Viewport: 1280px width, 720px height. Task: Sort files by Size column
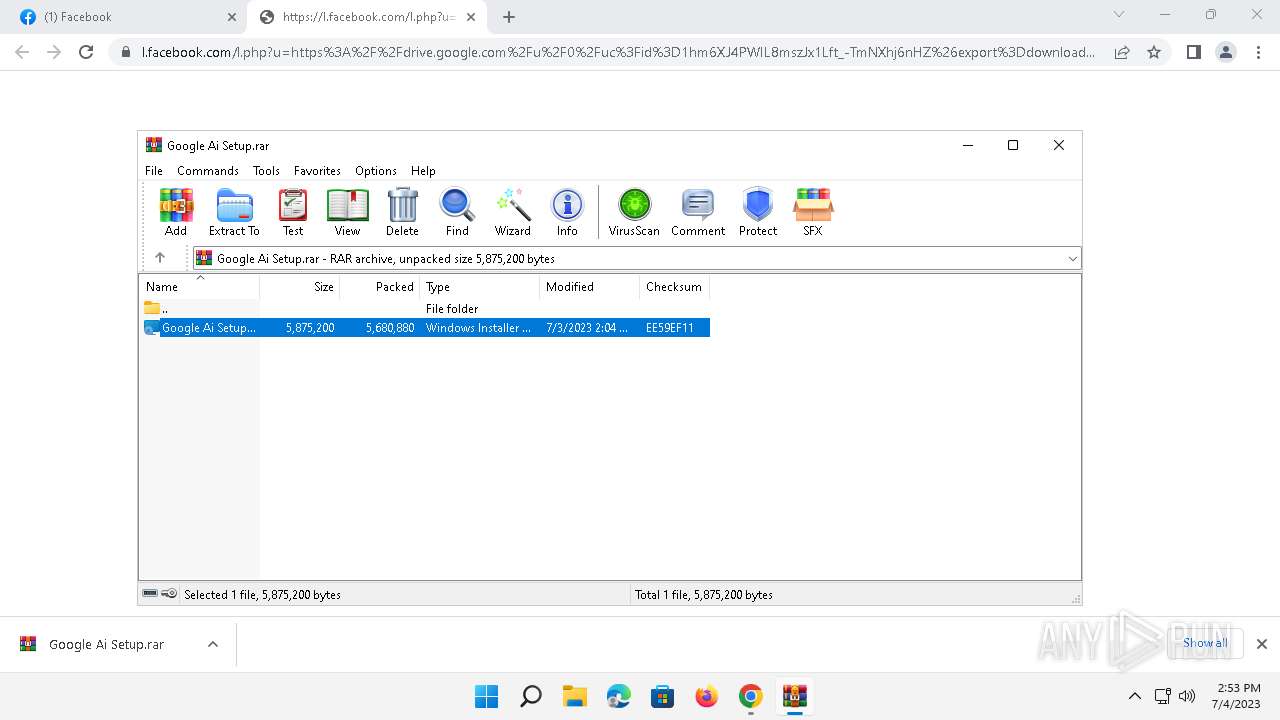tap(300, 287)
